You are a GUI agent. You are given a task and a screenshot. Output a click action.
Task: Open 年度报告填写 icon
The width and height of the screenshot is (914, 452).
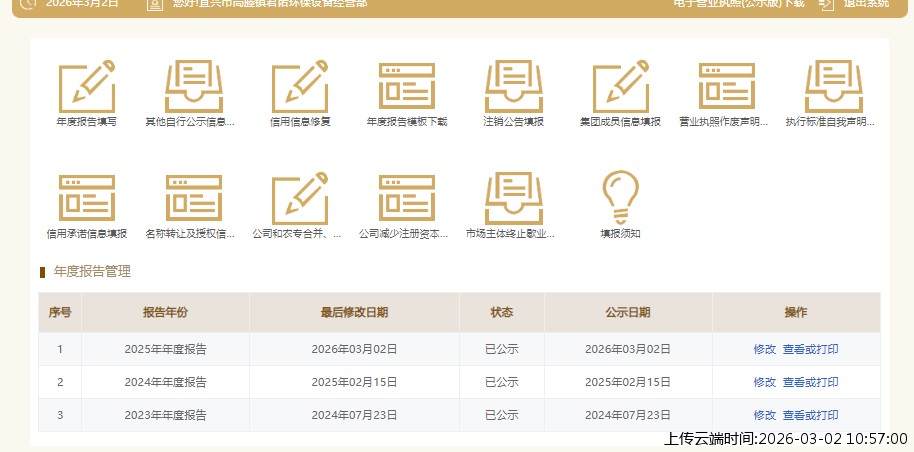pyautogui.click(x=86, y=86)
